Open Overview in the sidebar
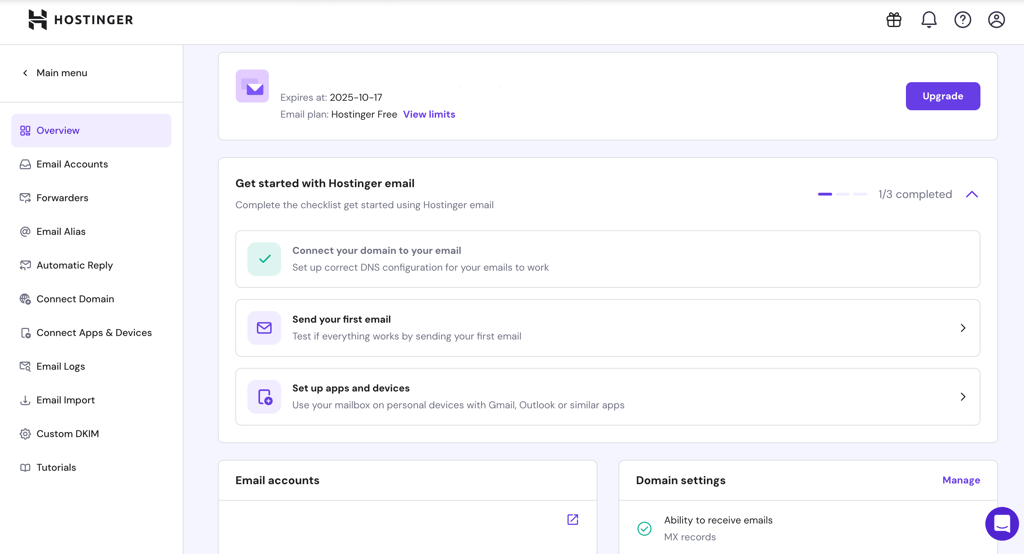Viewport: 1024px width, 554px height. tap(91, 131)
